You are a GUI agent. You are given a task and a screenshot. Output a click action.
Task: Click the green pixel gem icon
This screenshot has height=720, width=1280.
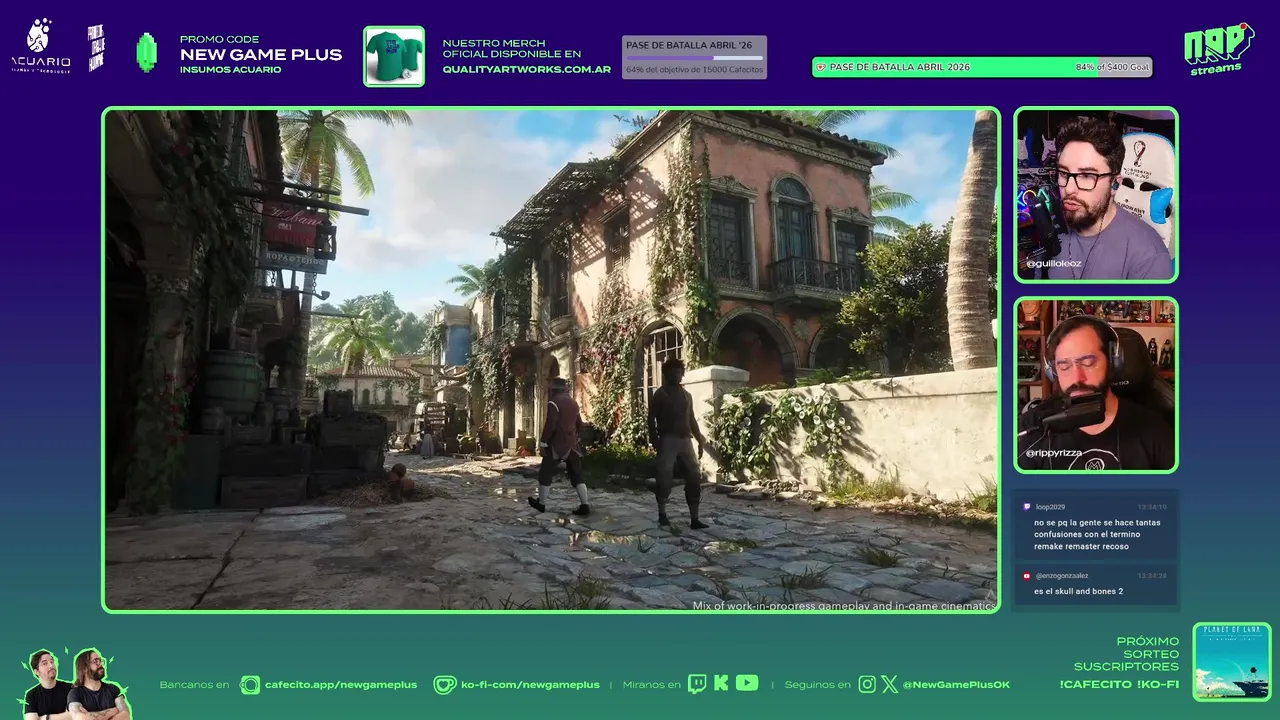pyautogui.click(x=147, y=53)
